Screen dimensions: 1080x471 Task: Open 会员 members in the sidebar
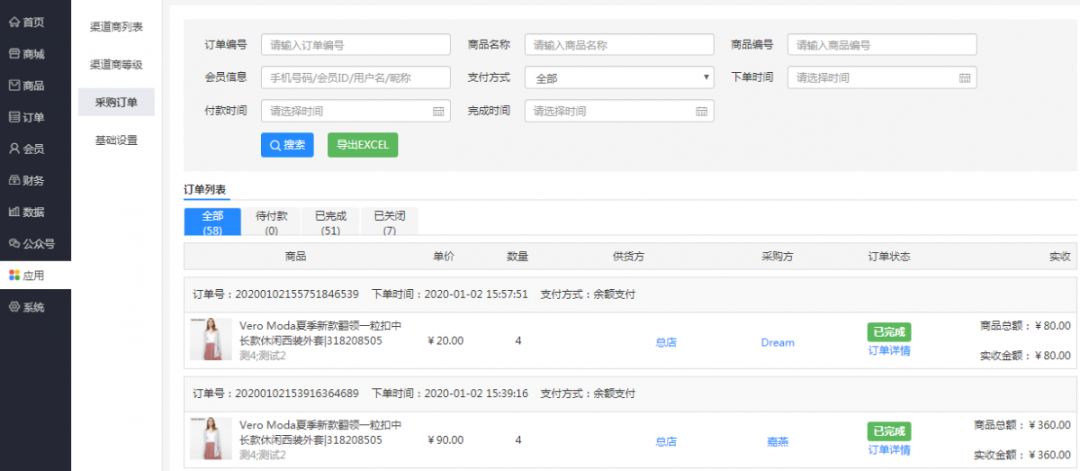pos(28,149)
